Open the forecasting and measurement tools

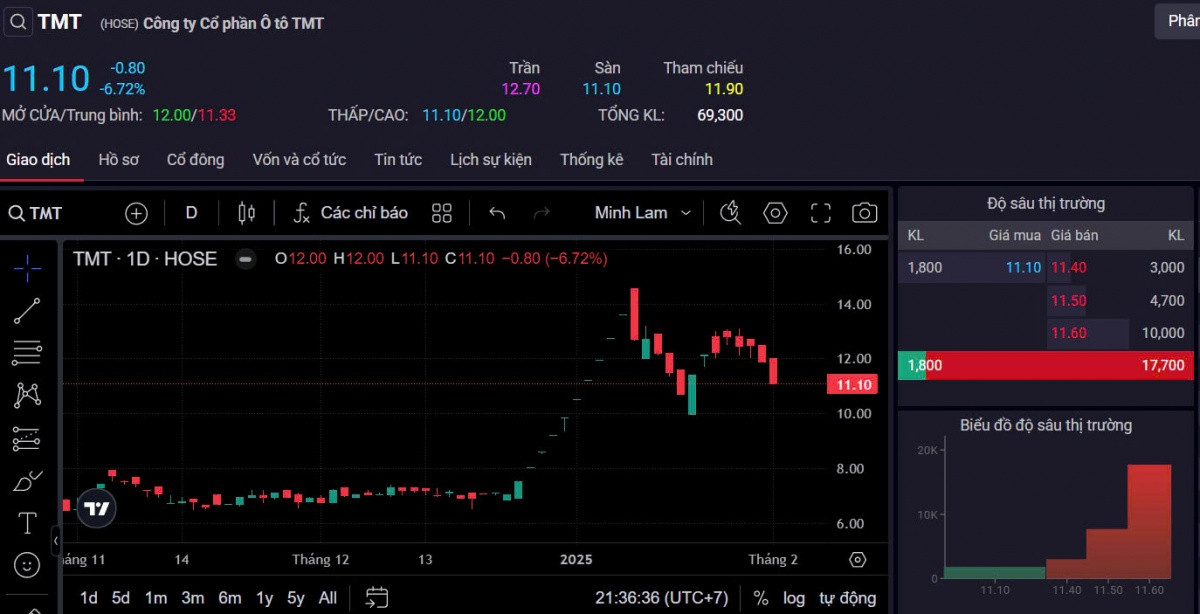[27, 438]
